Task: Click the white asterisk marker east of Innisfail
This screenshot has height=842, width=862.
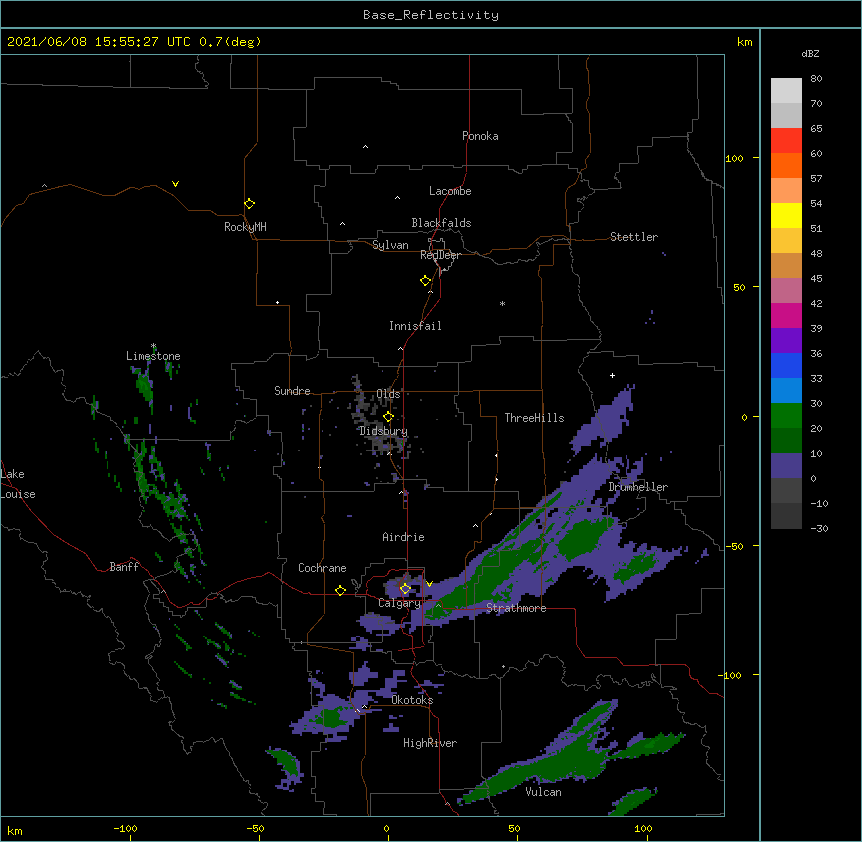Action: click(x=502, y=303)
